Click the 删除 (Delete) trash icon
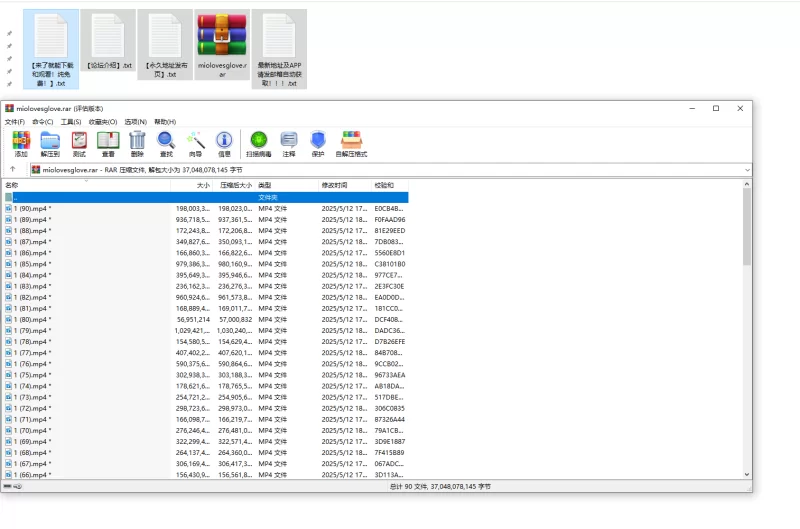Viewport: 800px width, 529px height. tap(137, 142)
